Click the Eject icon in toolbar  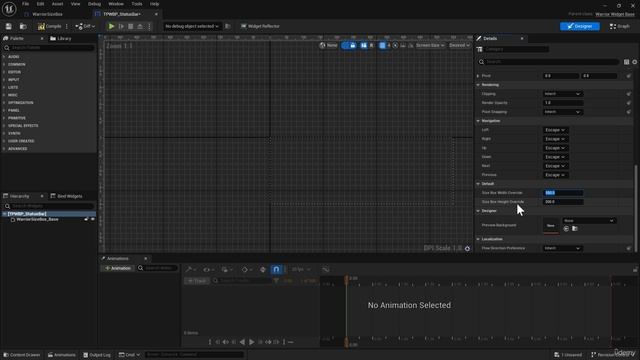click(140, 26)
